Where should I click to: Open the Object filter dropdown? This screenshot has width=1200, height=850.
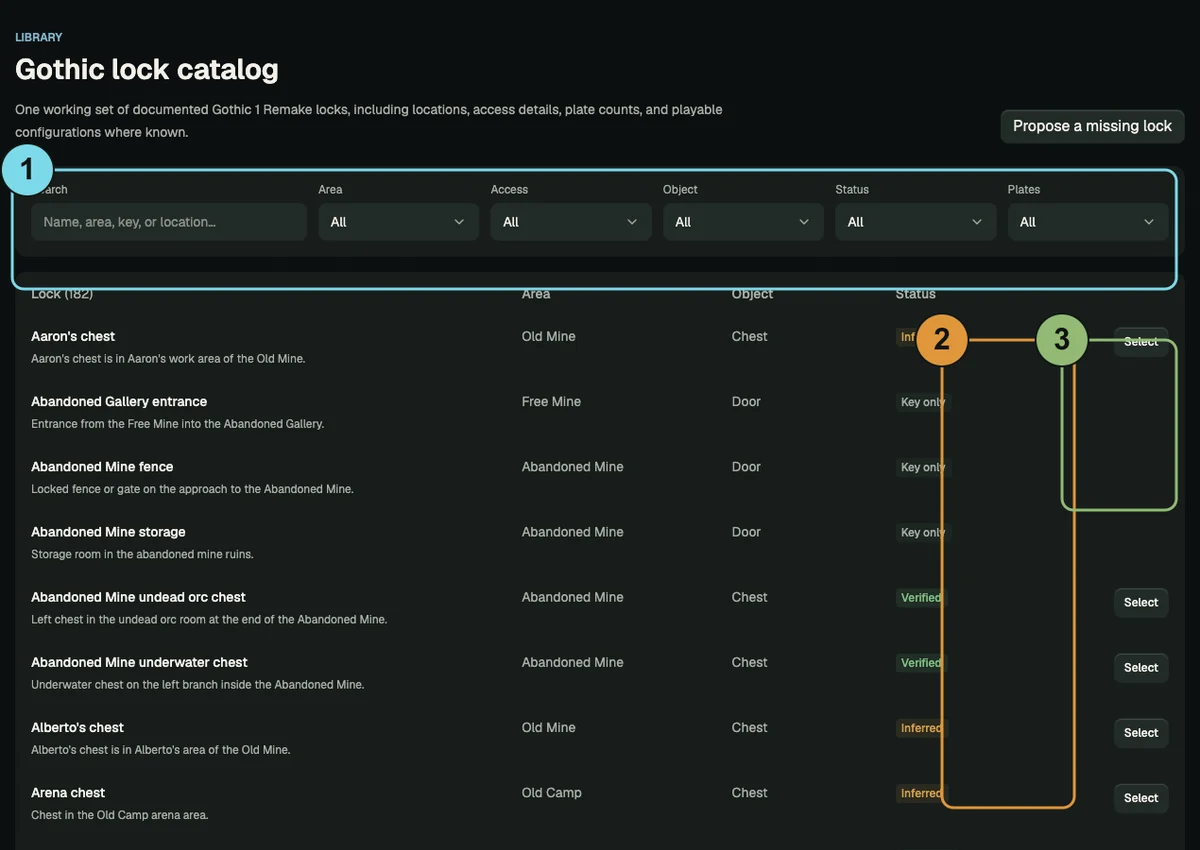[x=743, y=222]
